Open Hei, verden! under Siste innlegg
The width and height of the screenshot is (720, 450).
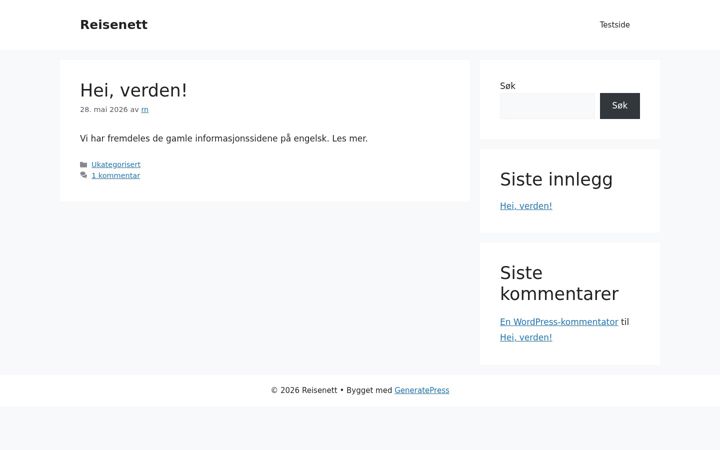526,206
